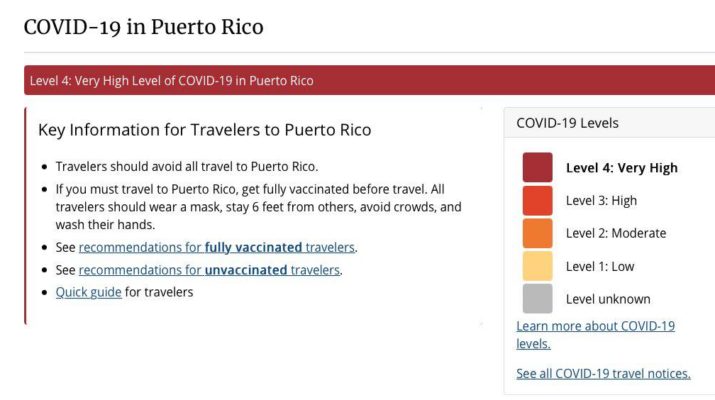Click the COVID-19 Levels panel header
Viewport: 715px width, 400px height.
pyautogui.click(x=609, y=123)
